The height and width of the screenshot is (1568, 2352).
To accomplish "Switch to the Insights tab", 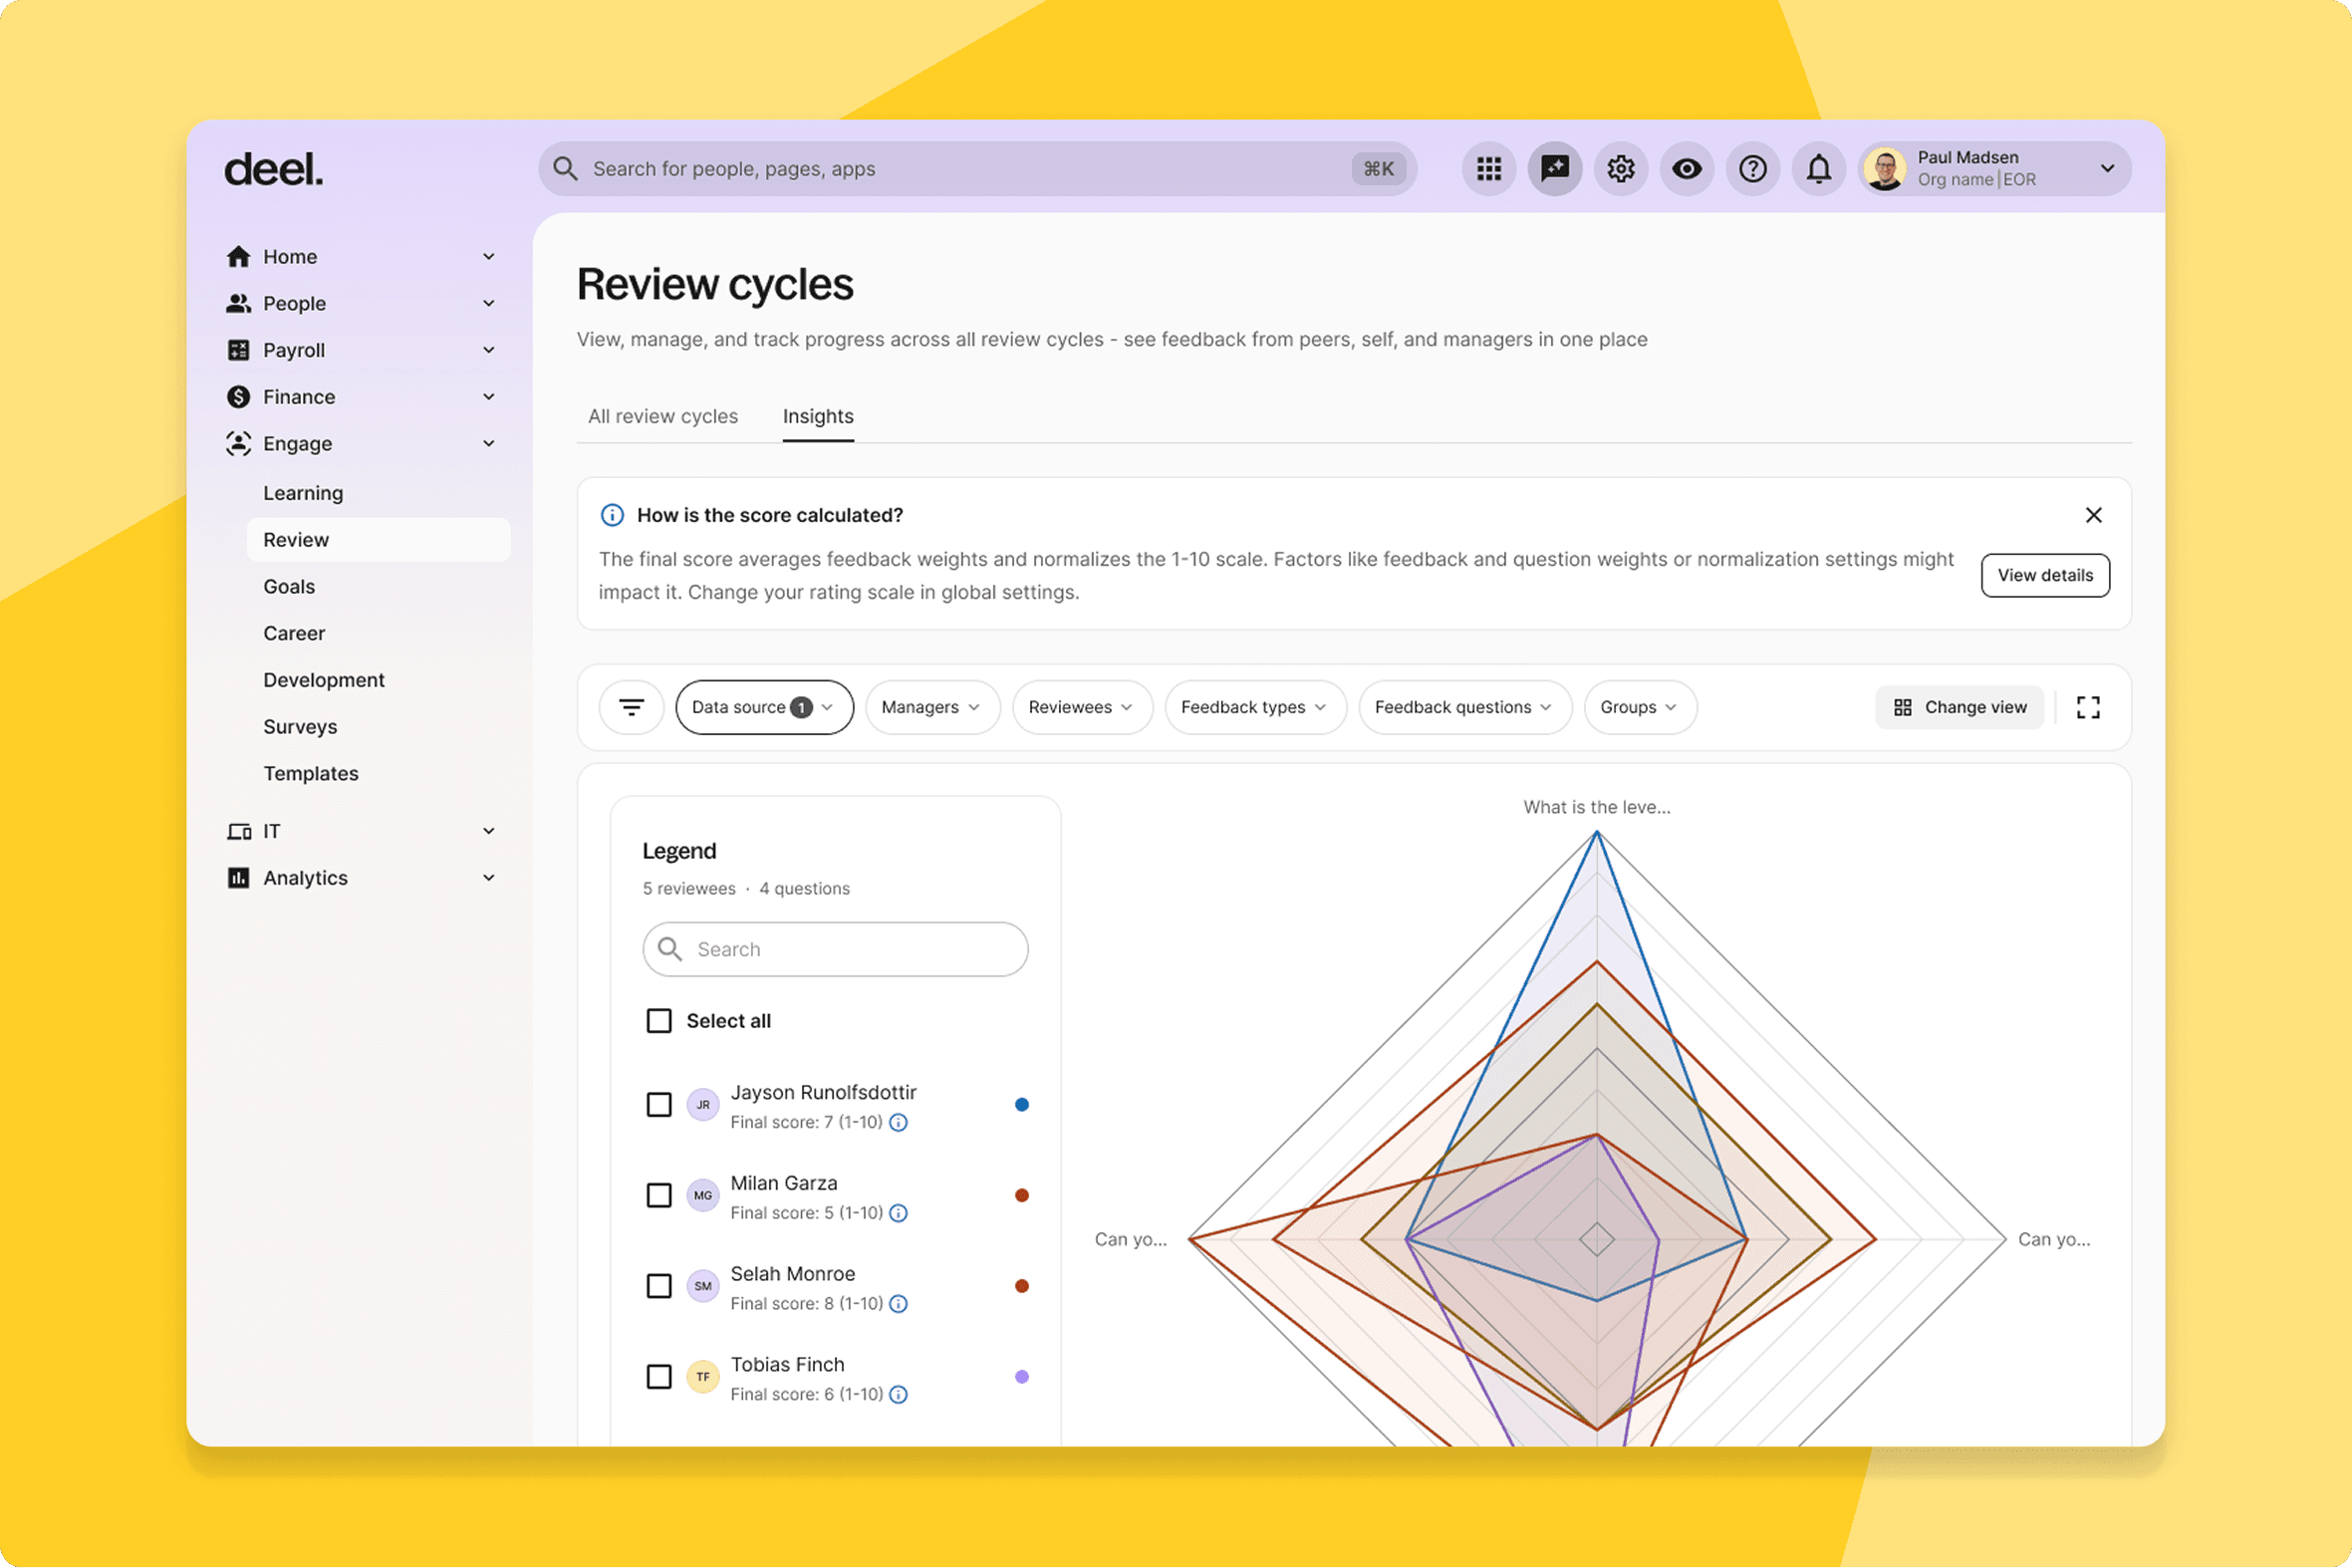I will 818,417.
